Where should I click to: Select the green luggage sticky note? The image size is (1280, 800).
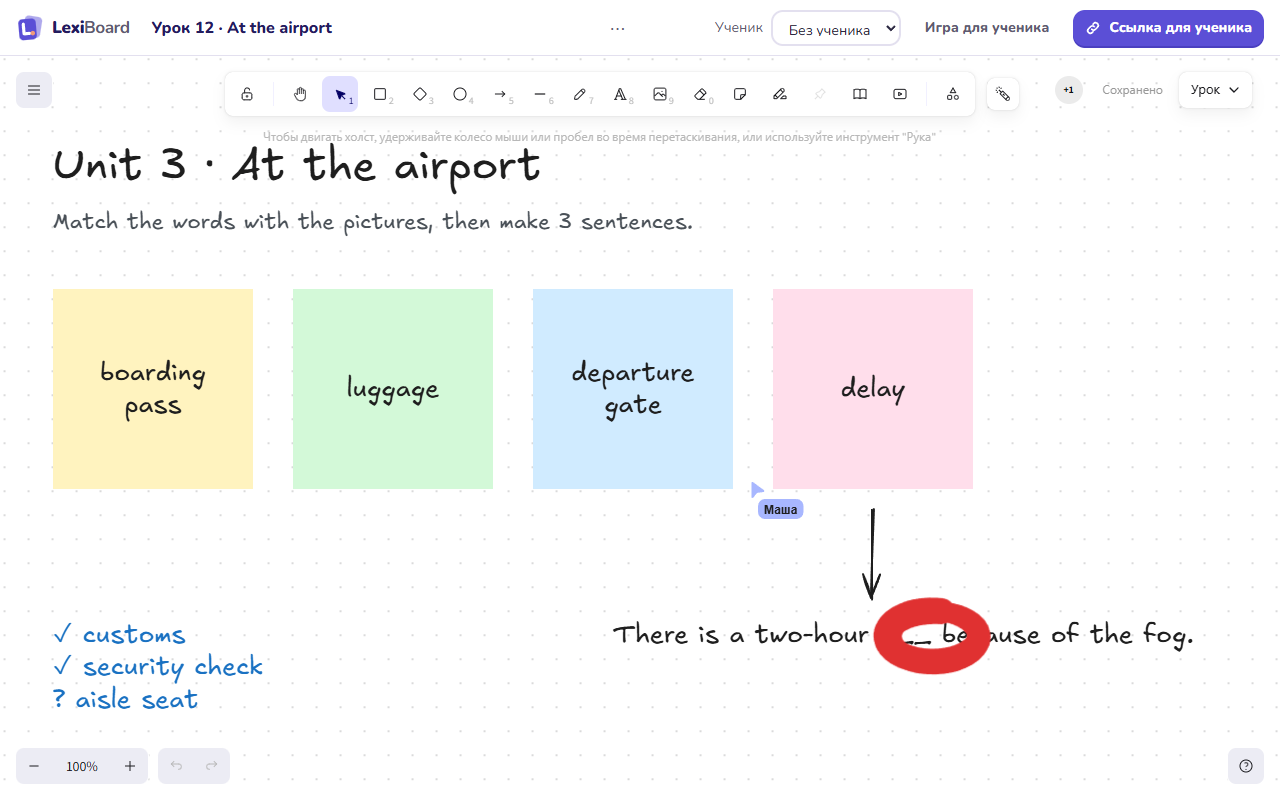[x=393, y=389]
